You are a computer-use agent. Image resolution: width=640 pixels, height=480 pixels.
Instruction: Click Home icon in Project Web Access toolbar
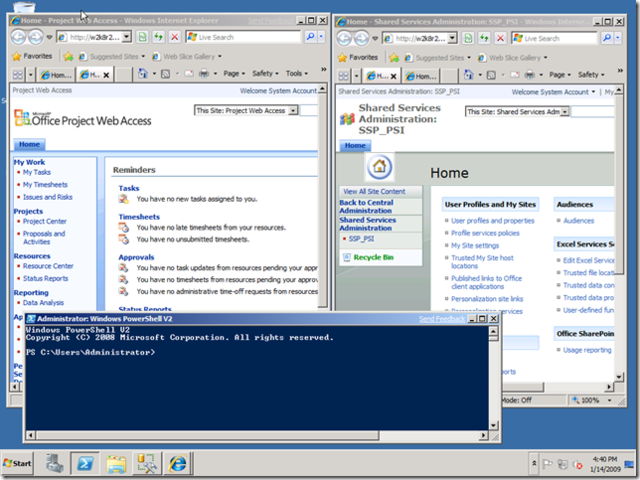pos(142,74)
